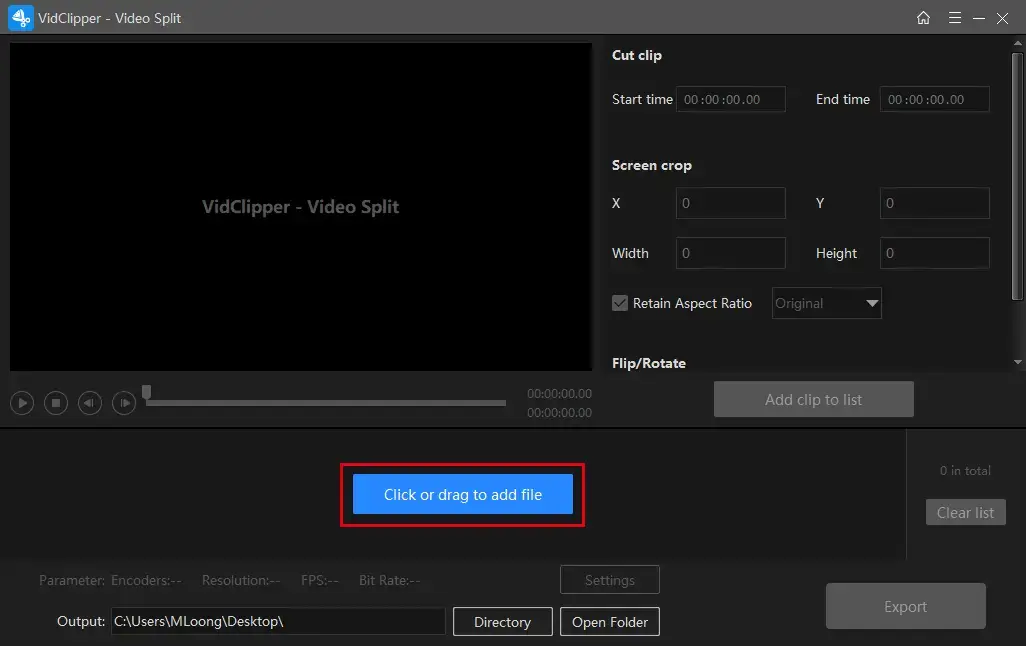Open the Settings button for parameters
Image resolution: width=1026 pixels, height=646 pixels.
[609, 580]
